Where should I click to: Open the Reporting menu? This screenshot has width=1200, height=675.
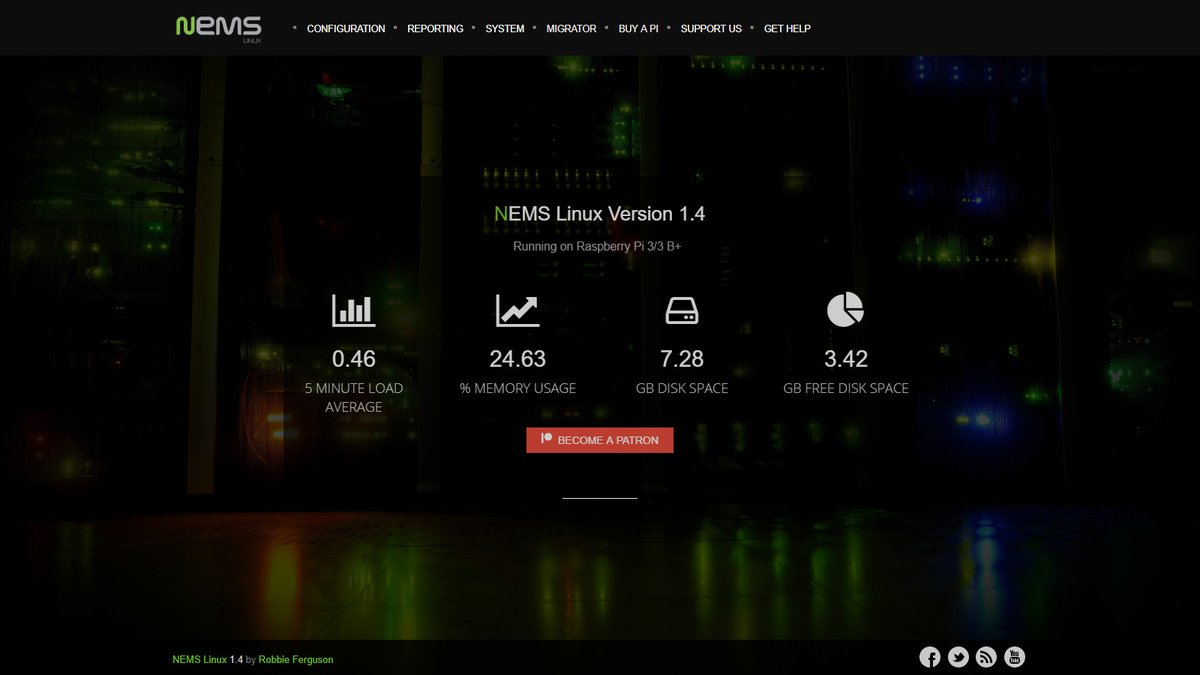tap(435, 29)
